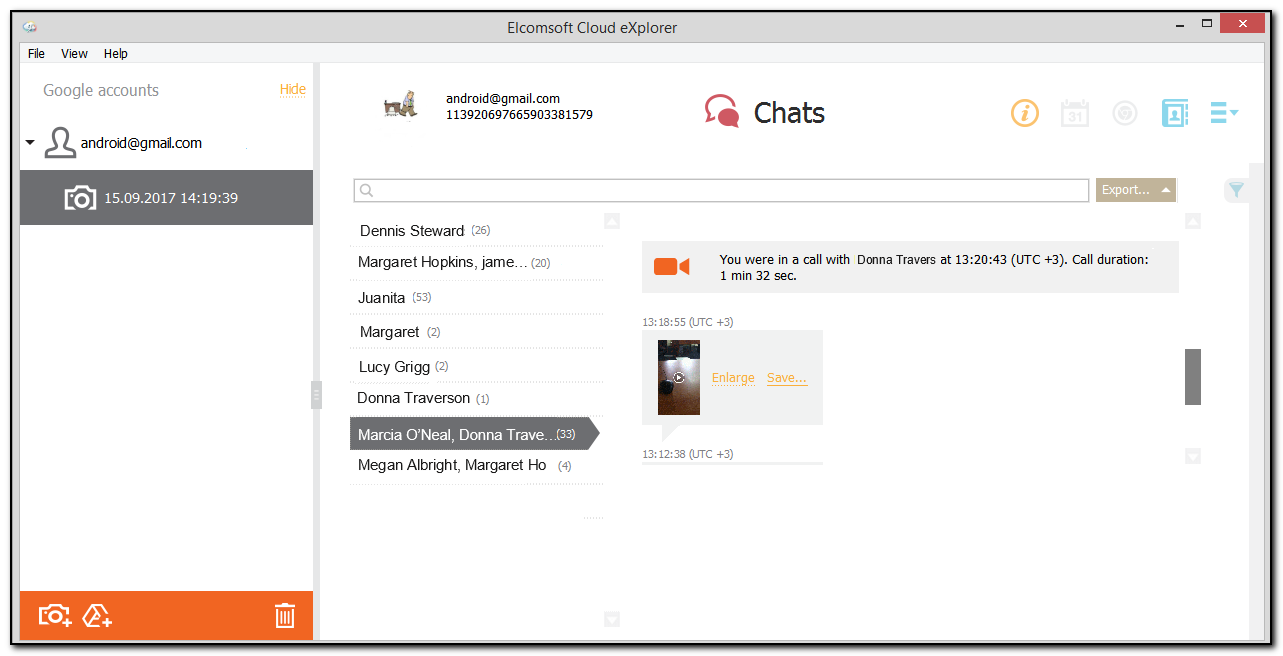The width and height of the screenshot is (1283, 656).
Task: Click the chat search field
Action: pyautogui.click(x=720, y=190)
